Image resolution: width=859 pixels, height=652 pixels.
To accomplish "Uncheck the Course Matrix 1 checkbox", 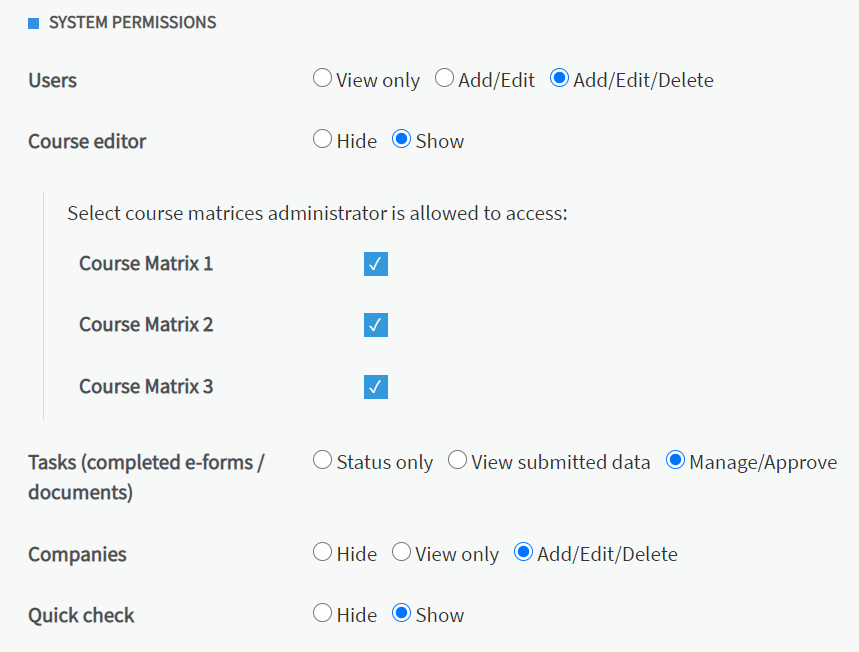I will coord(376,264).
